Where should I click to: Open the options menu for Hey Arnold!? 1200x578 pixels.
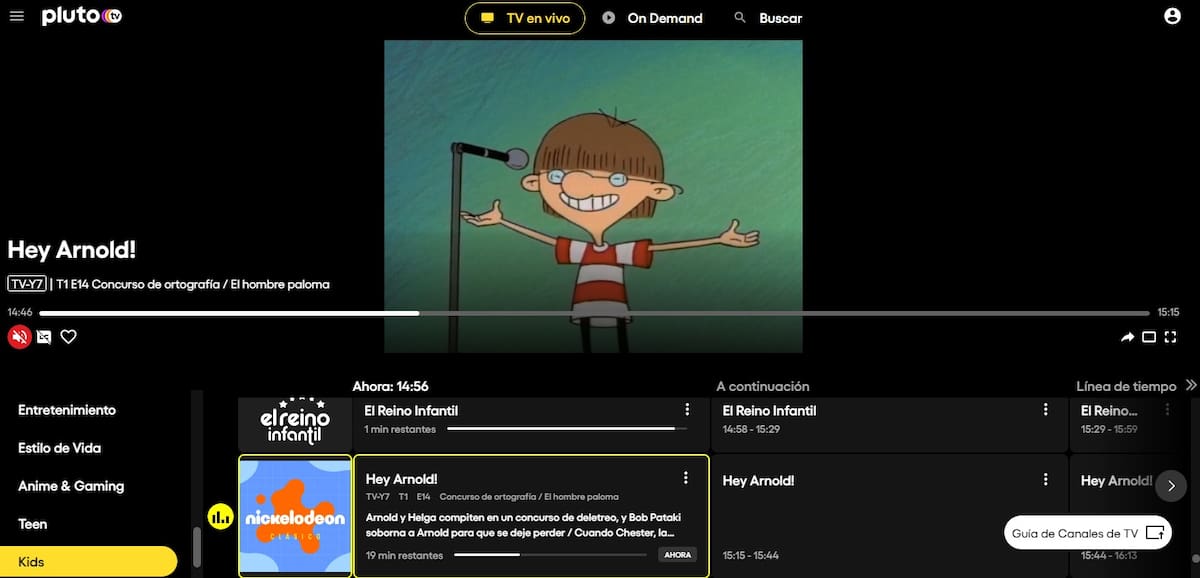pos(687,479)
